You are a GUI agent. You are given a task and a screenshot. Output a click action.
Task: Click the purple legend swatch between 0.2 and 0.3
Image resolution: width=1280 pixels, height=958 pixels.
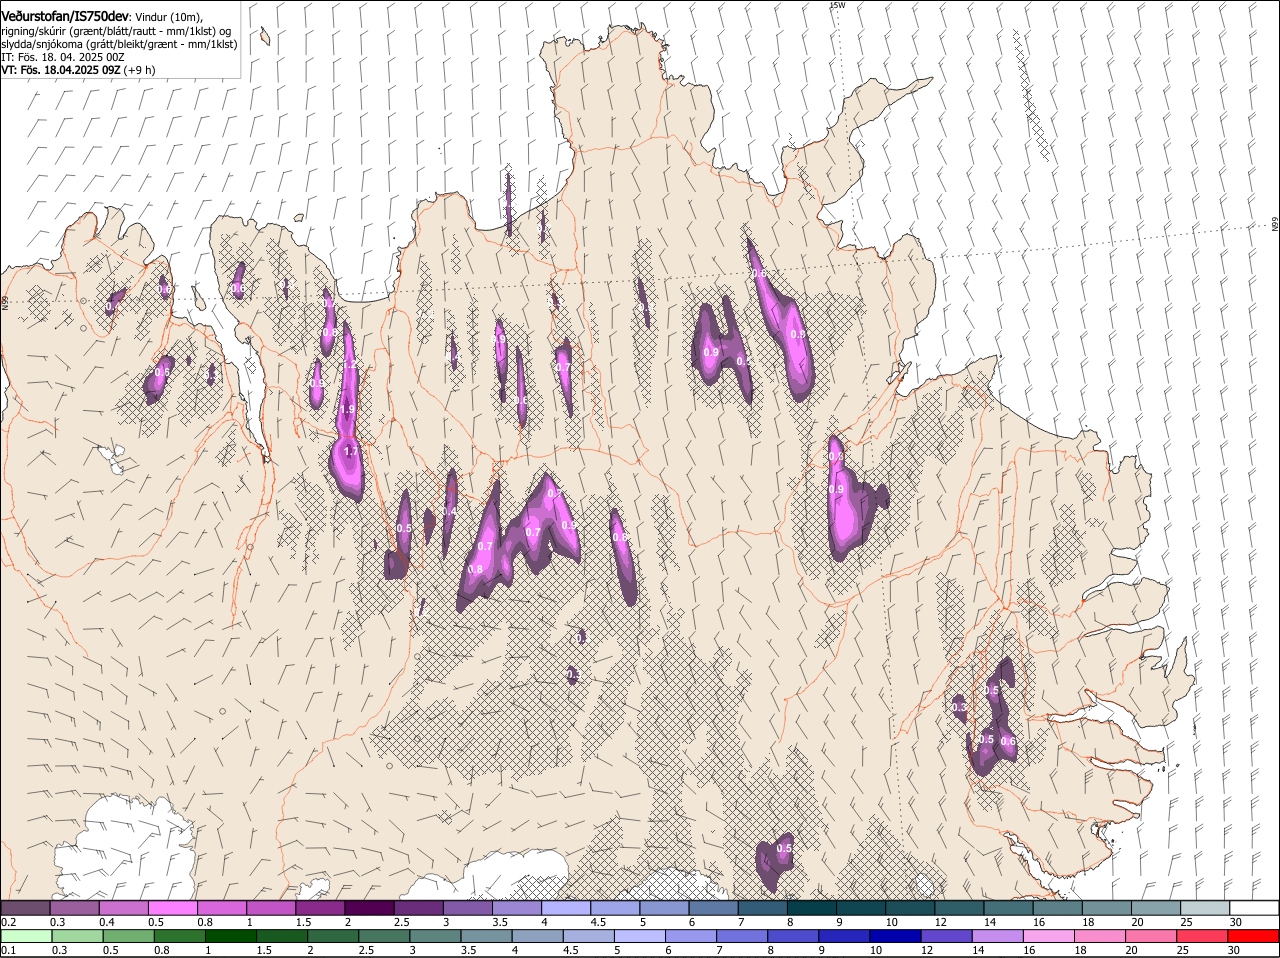(25, 908)
